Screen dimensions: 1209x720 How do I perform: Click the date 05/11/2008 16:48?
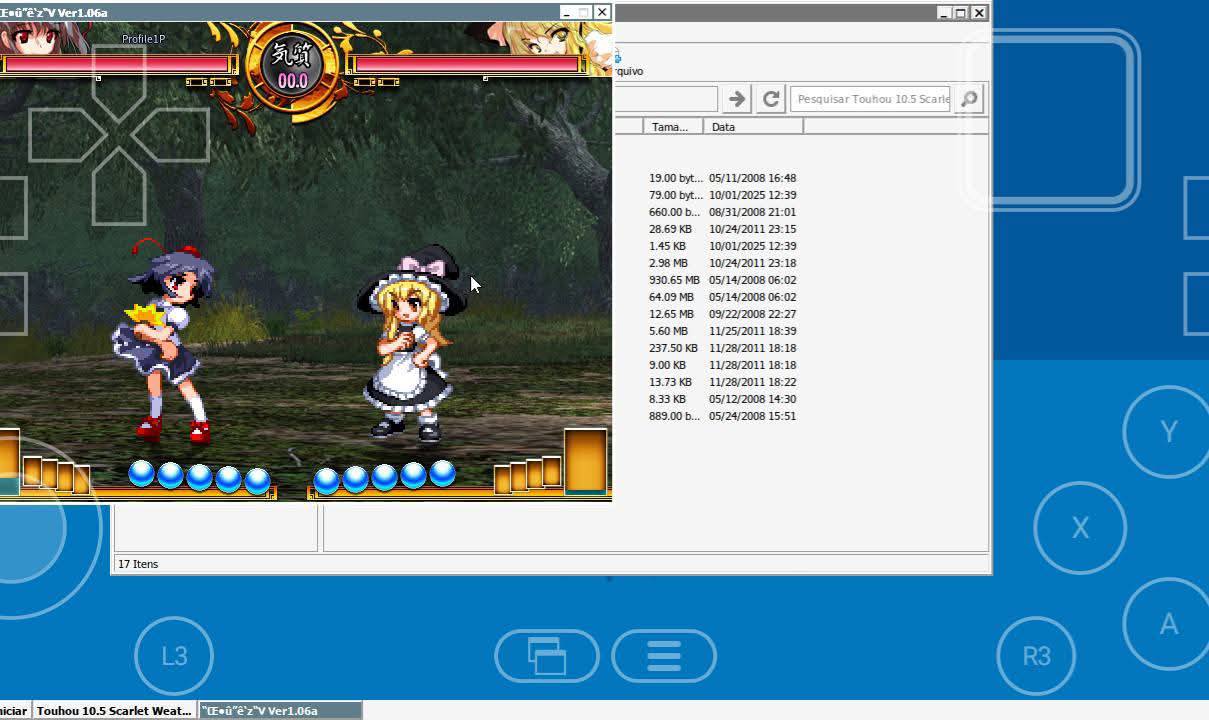pyautogui.click(x=752, y=178)
